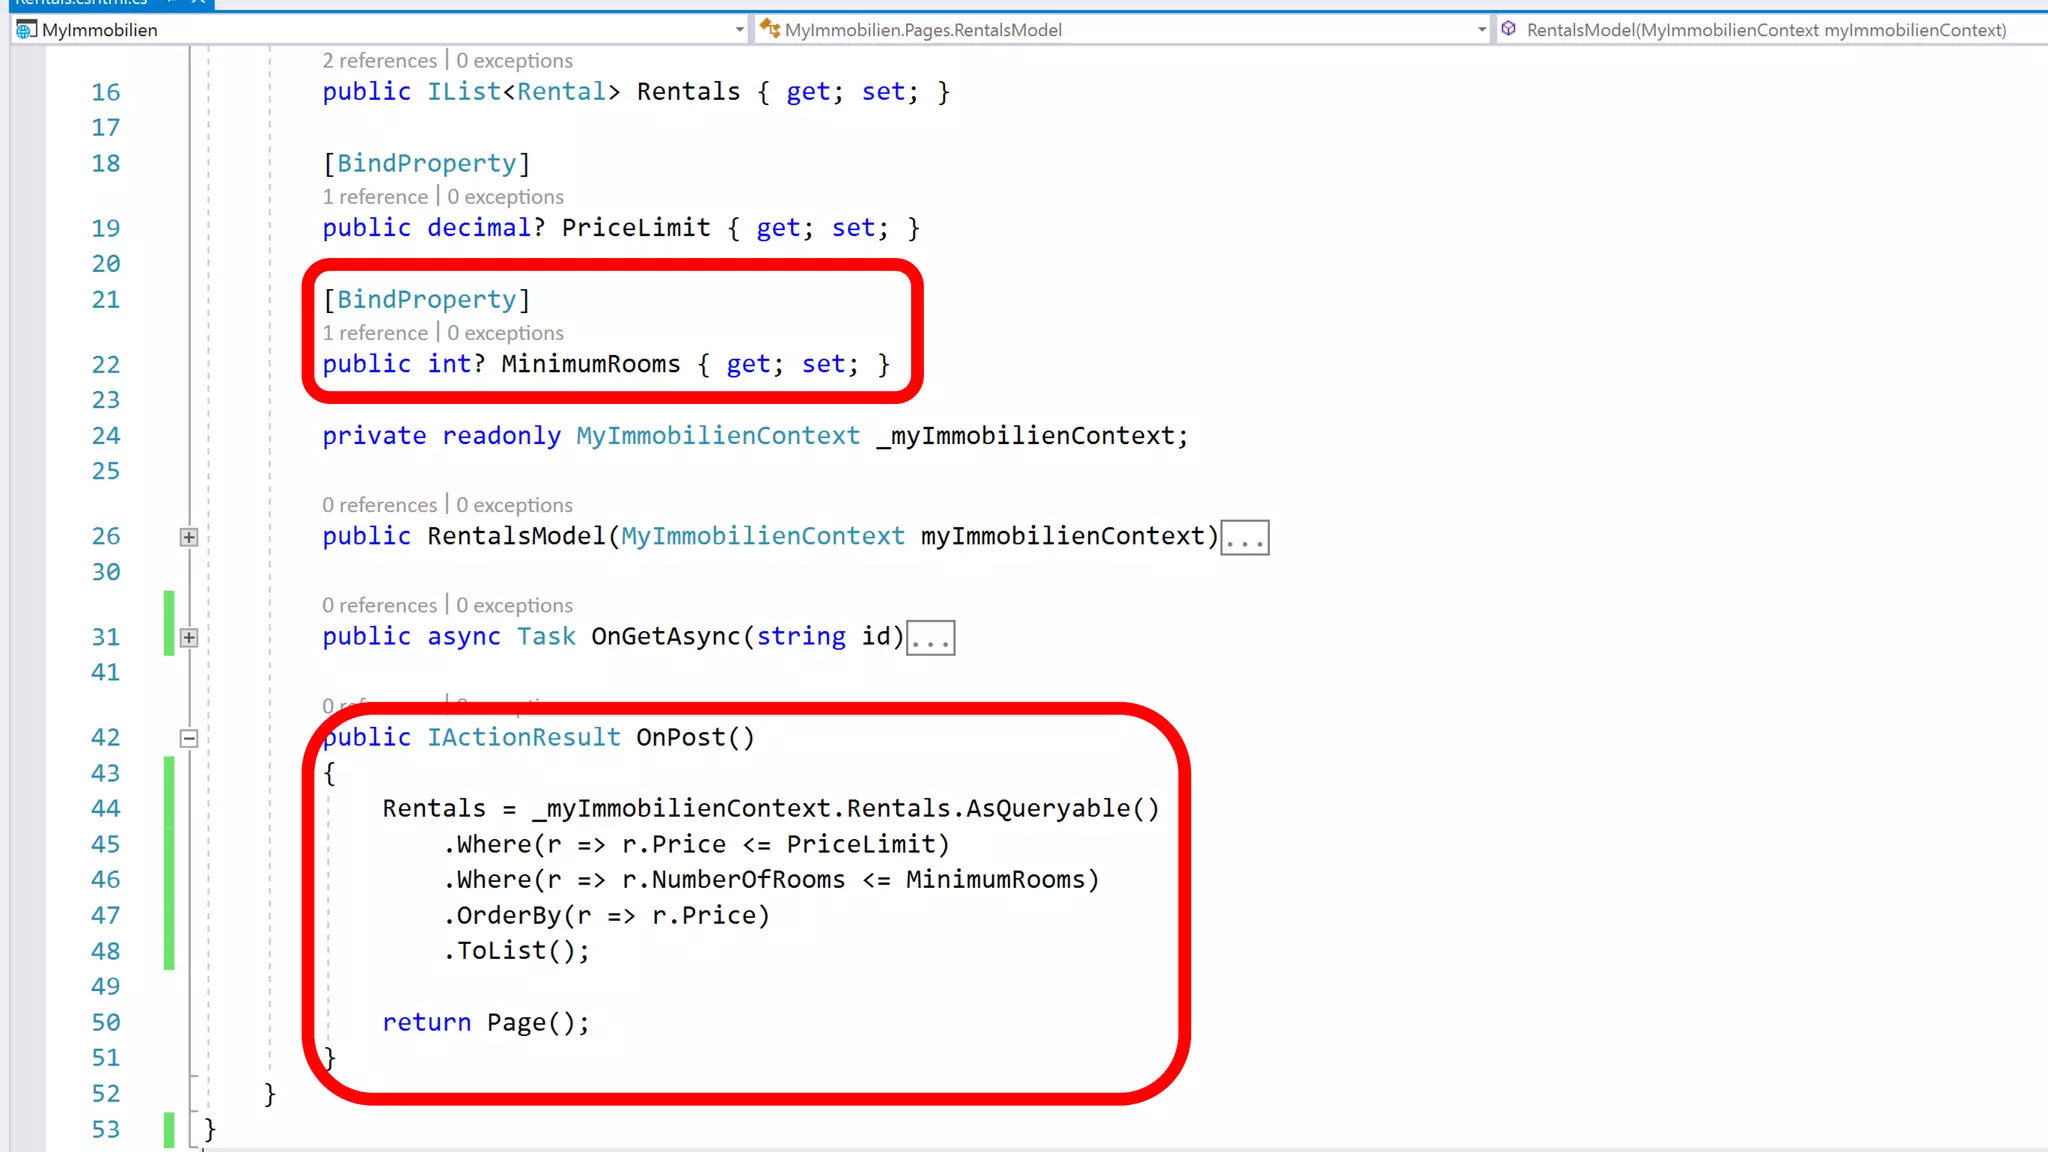Viewport: 2048px width, 1152px height.
Task: Click the purple member cube icon
Action: coord(1508,29)
